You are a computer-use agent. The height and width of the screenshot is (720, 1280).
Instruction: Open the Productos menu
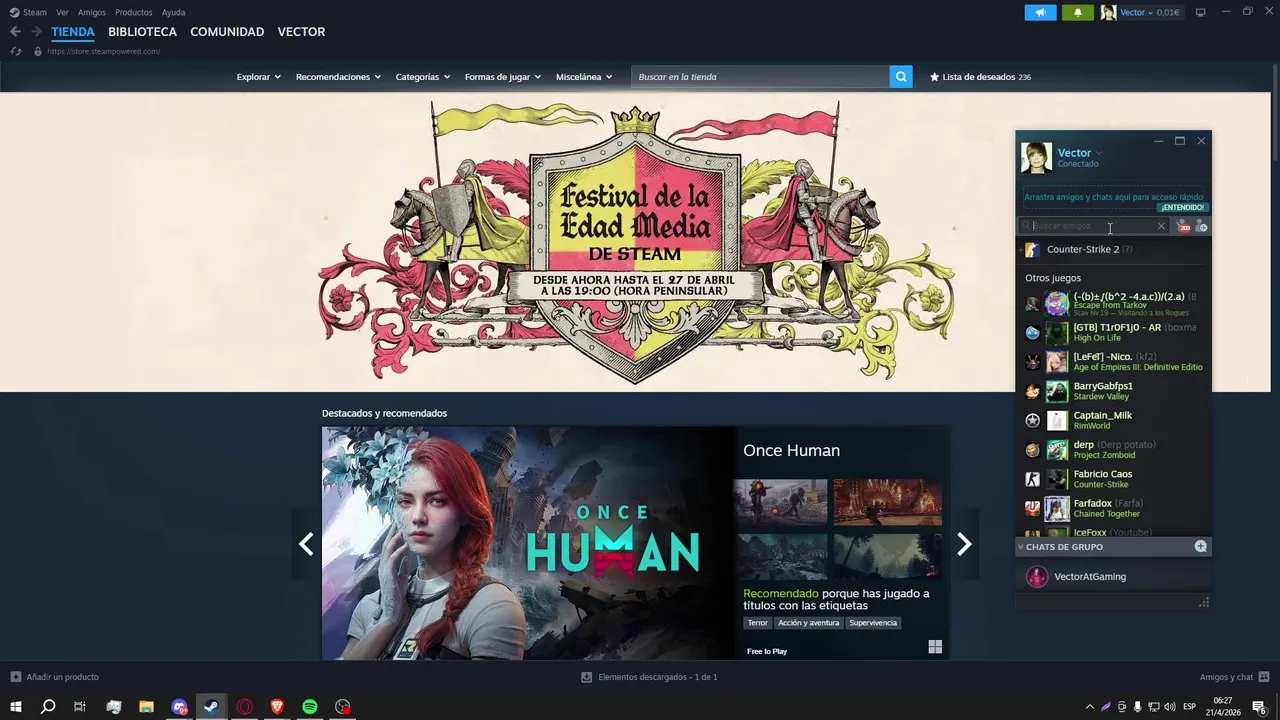pyautogui.click(x=134, y=13)
